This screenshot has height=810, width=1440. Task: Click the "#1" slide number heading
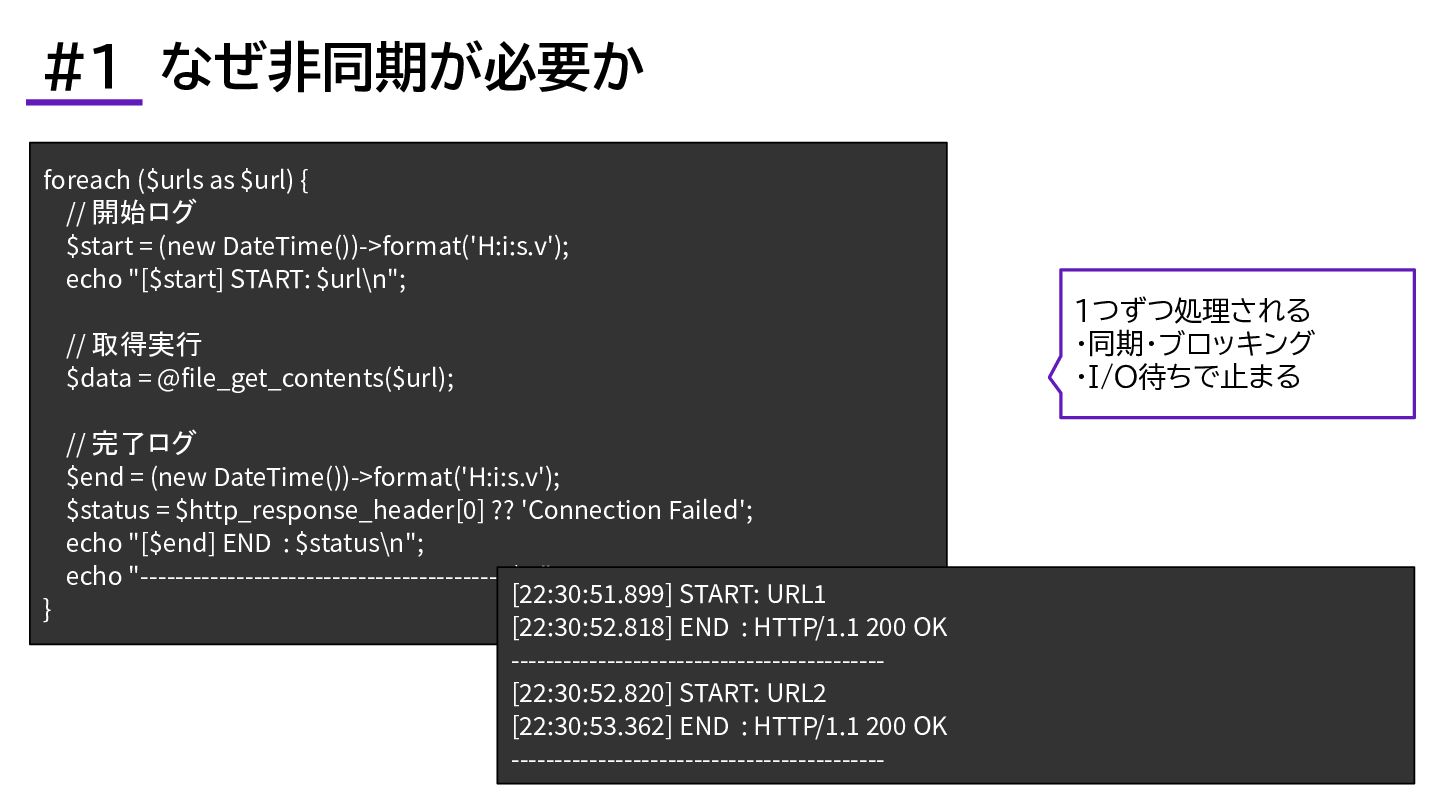[x=83, y=70]
